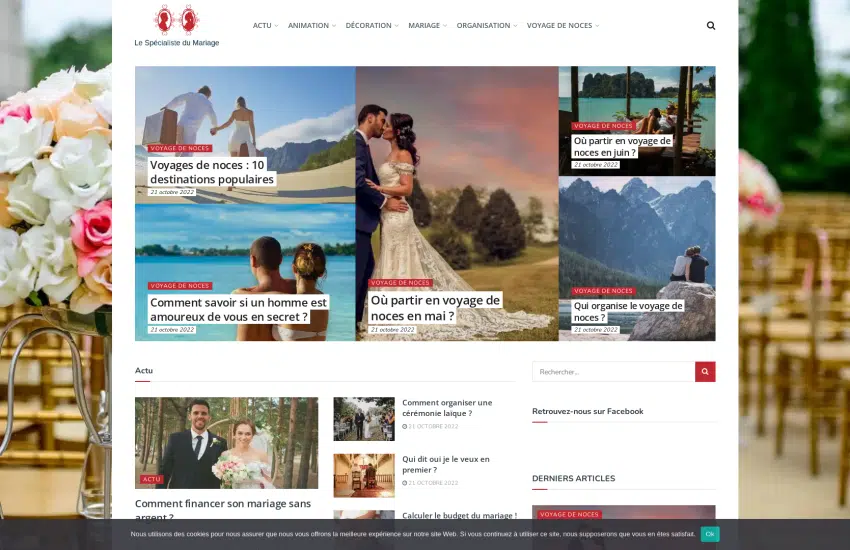Expand the Décoration navigation dropdown
Screen dimensions: 850x550
pos(371,26)
